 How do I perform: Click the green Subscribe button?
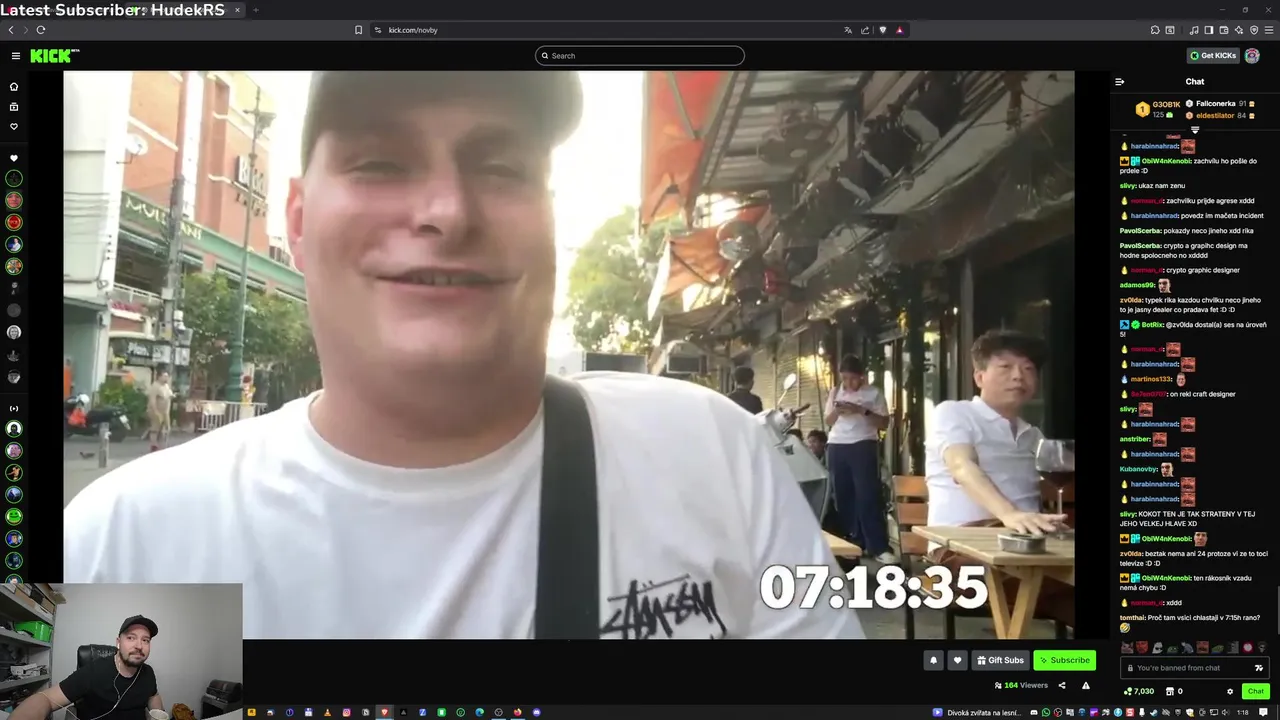pos(1064,660)
